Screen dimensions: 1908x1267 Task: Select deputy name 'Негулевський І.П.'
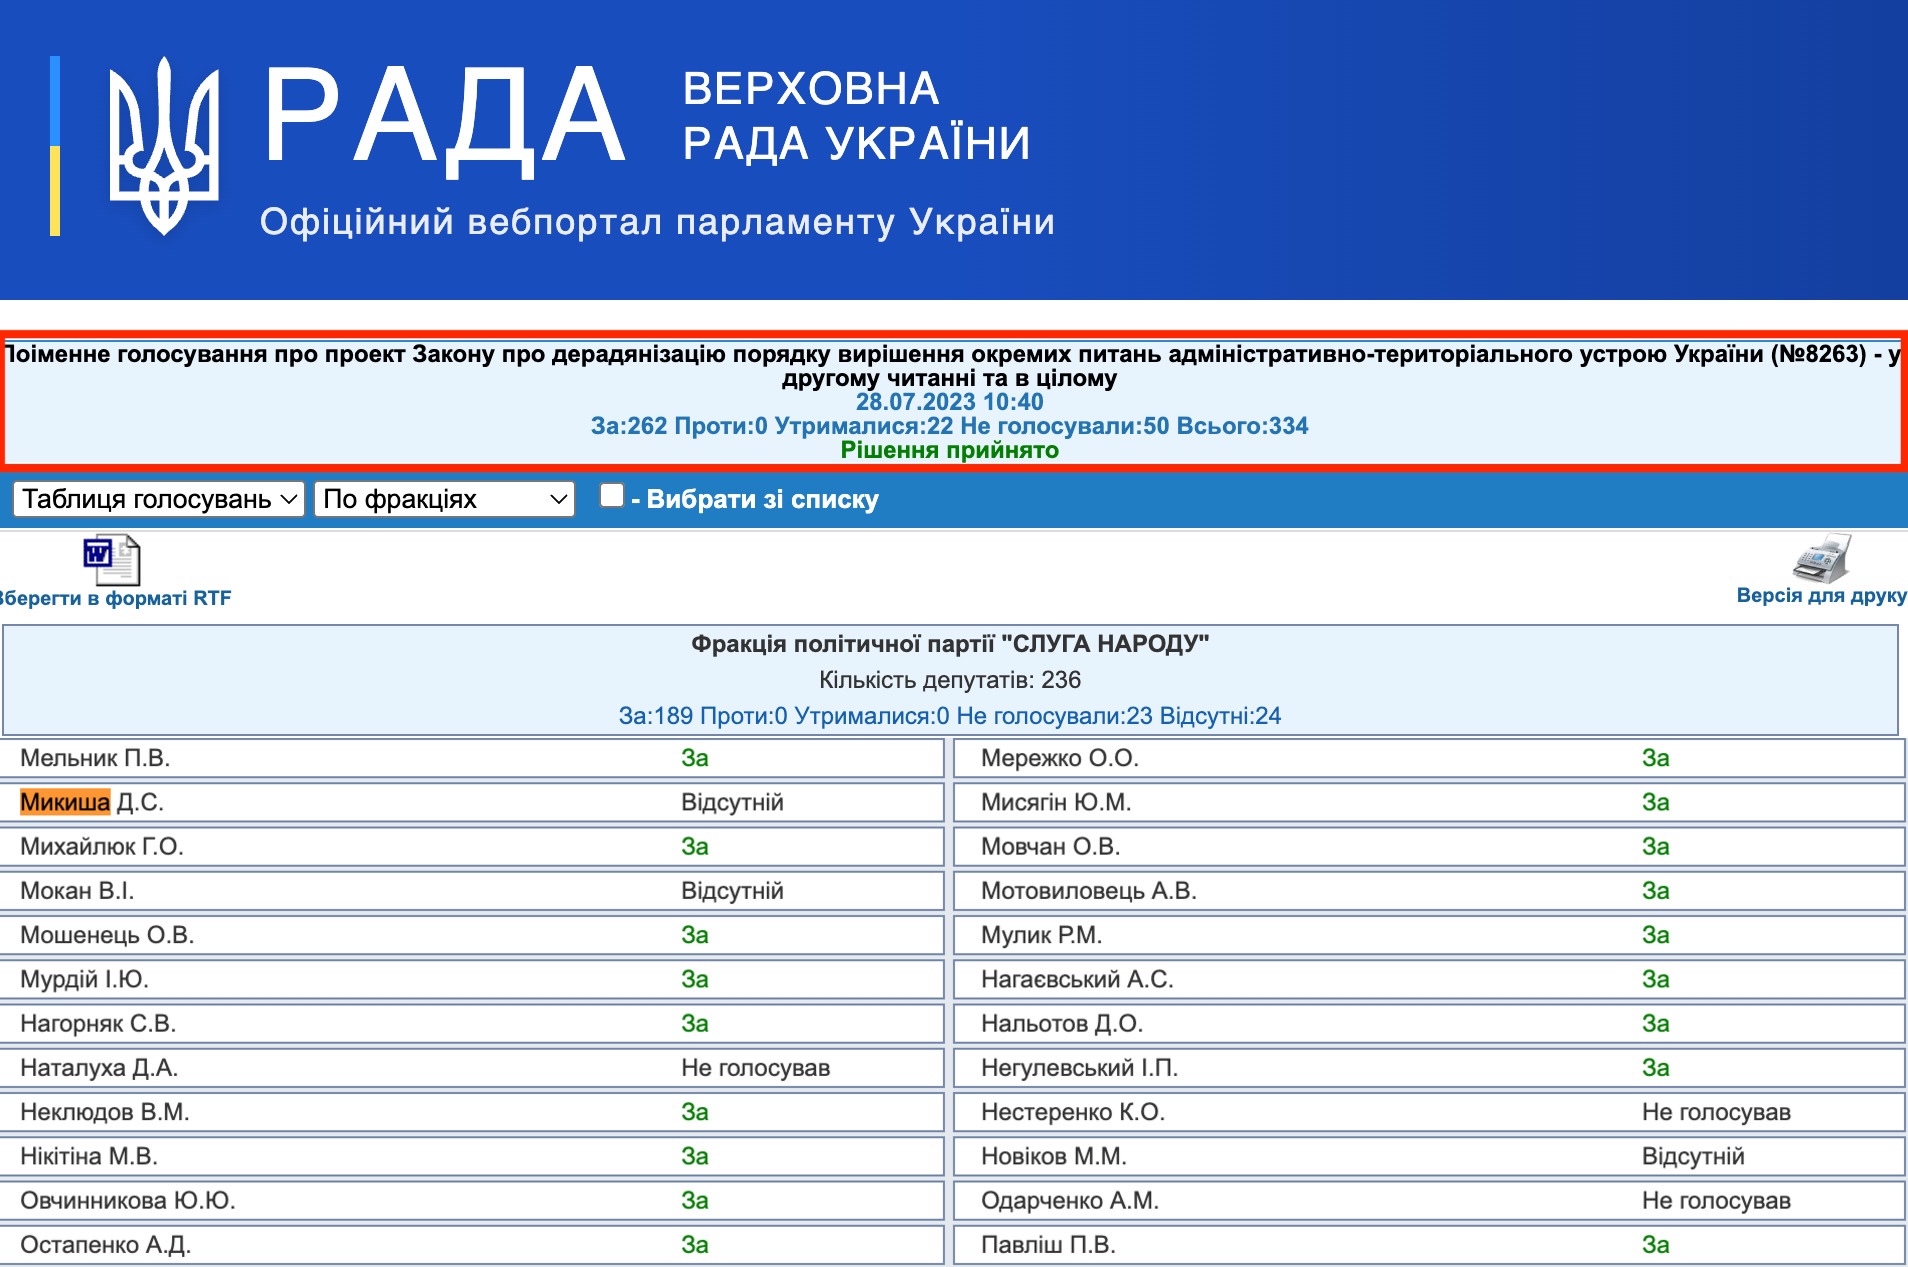pos(1079,1068)
